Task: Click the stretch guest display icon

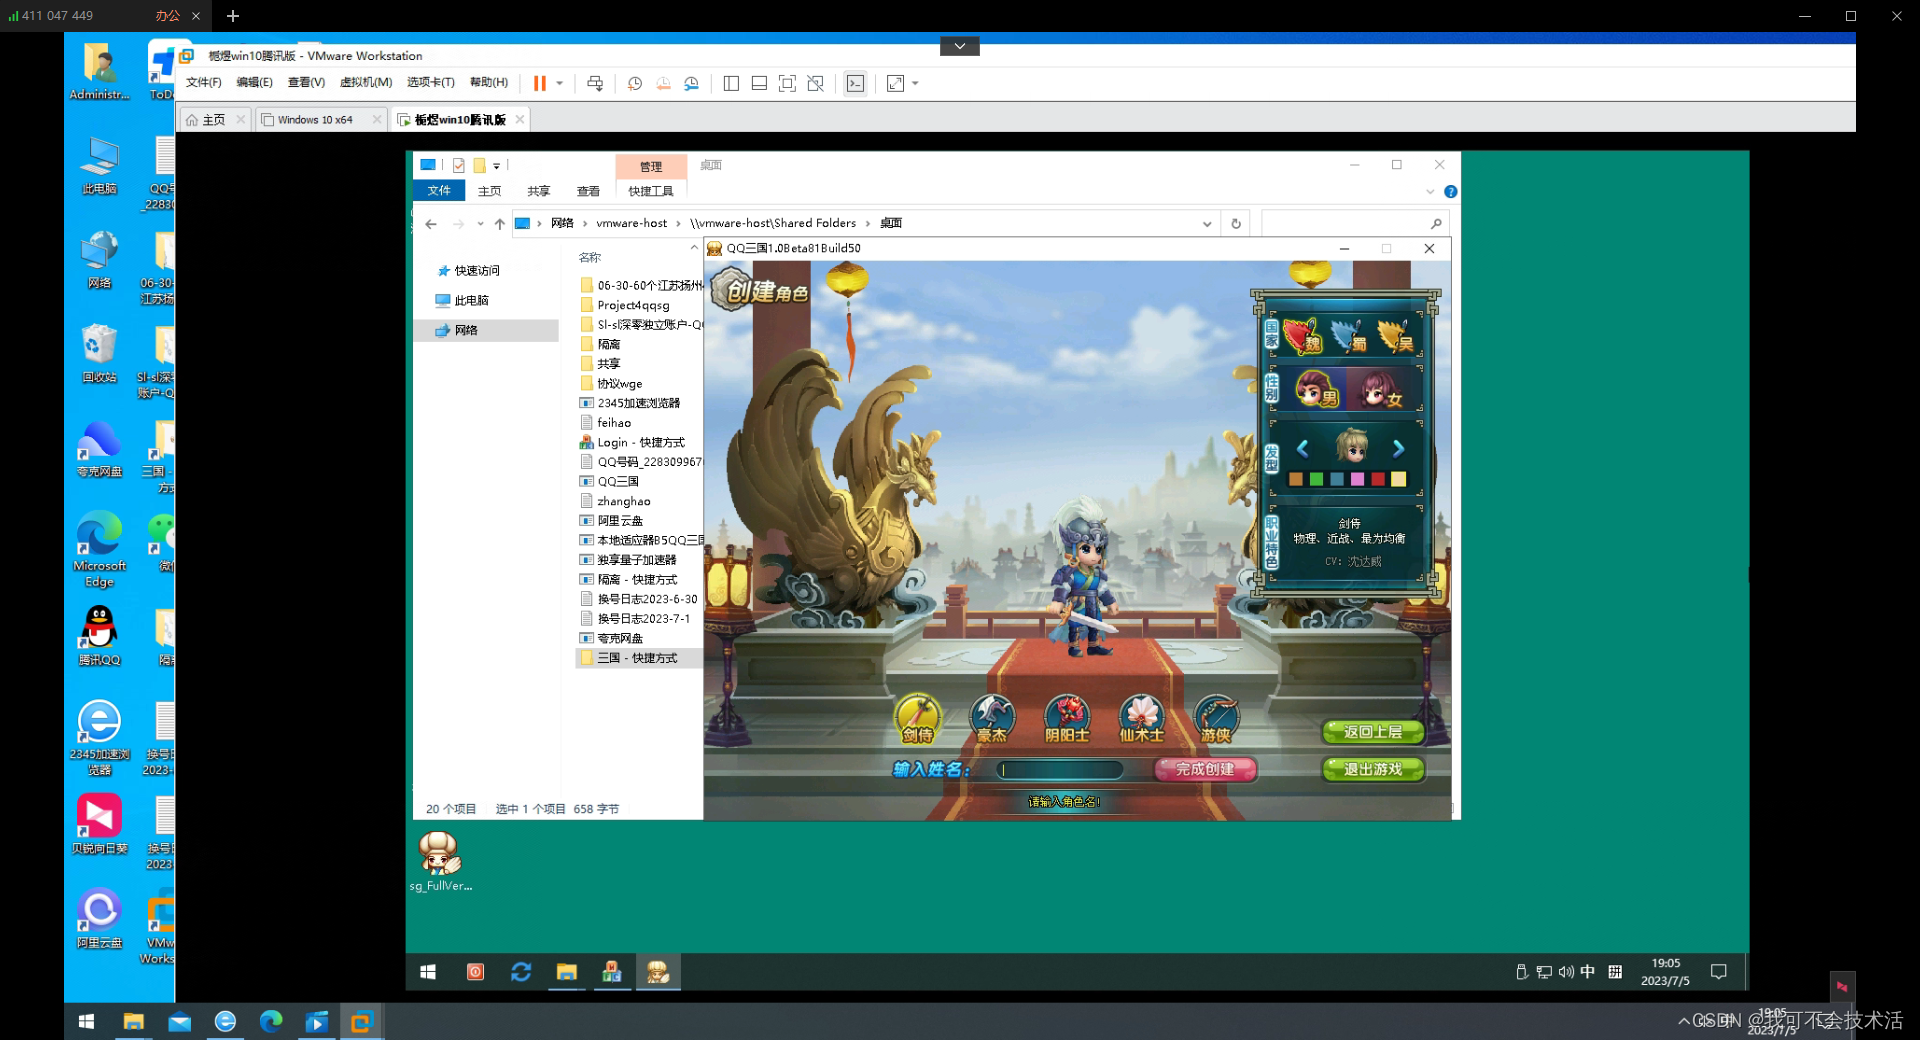Action: tap(895, 84)
